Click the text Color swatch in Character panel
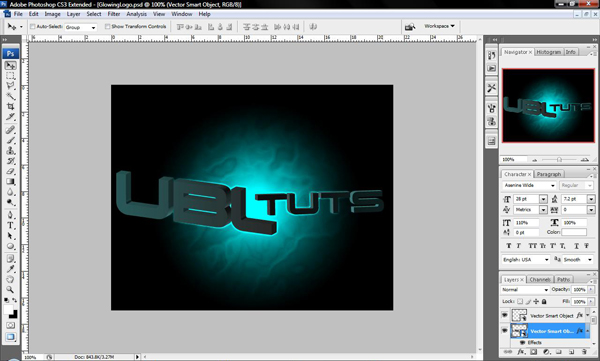Viewport: 600px width, 361px height. coord(574,232)
